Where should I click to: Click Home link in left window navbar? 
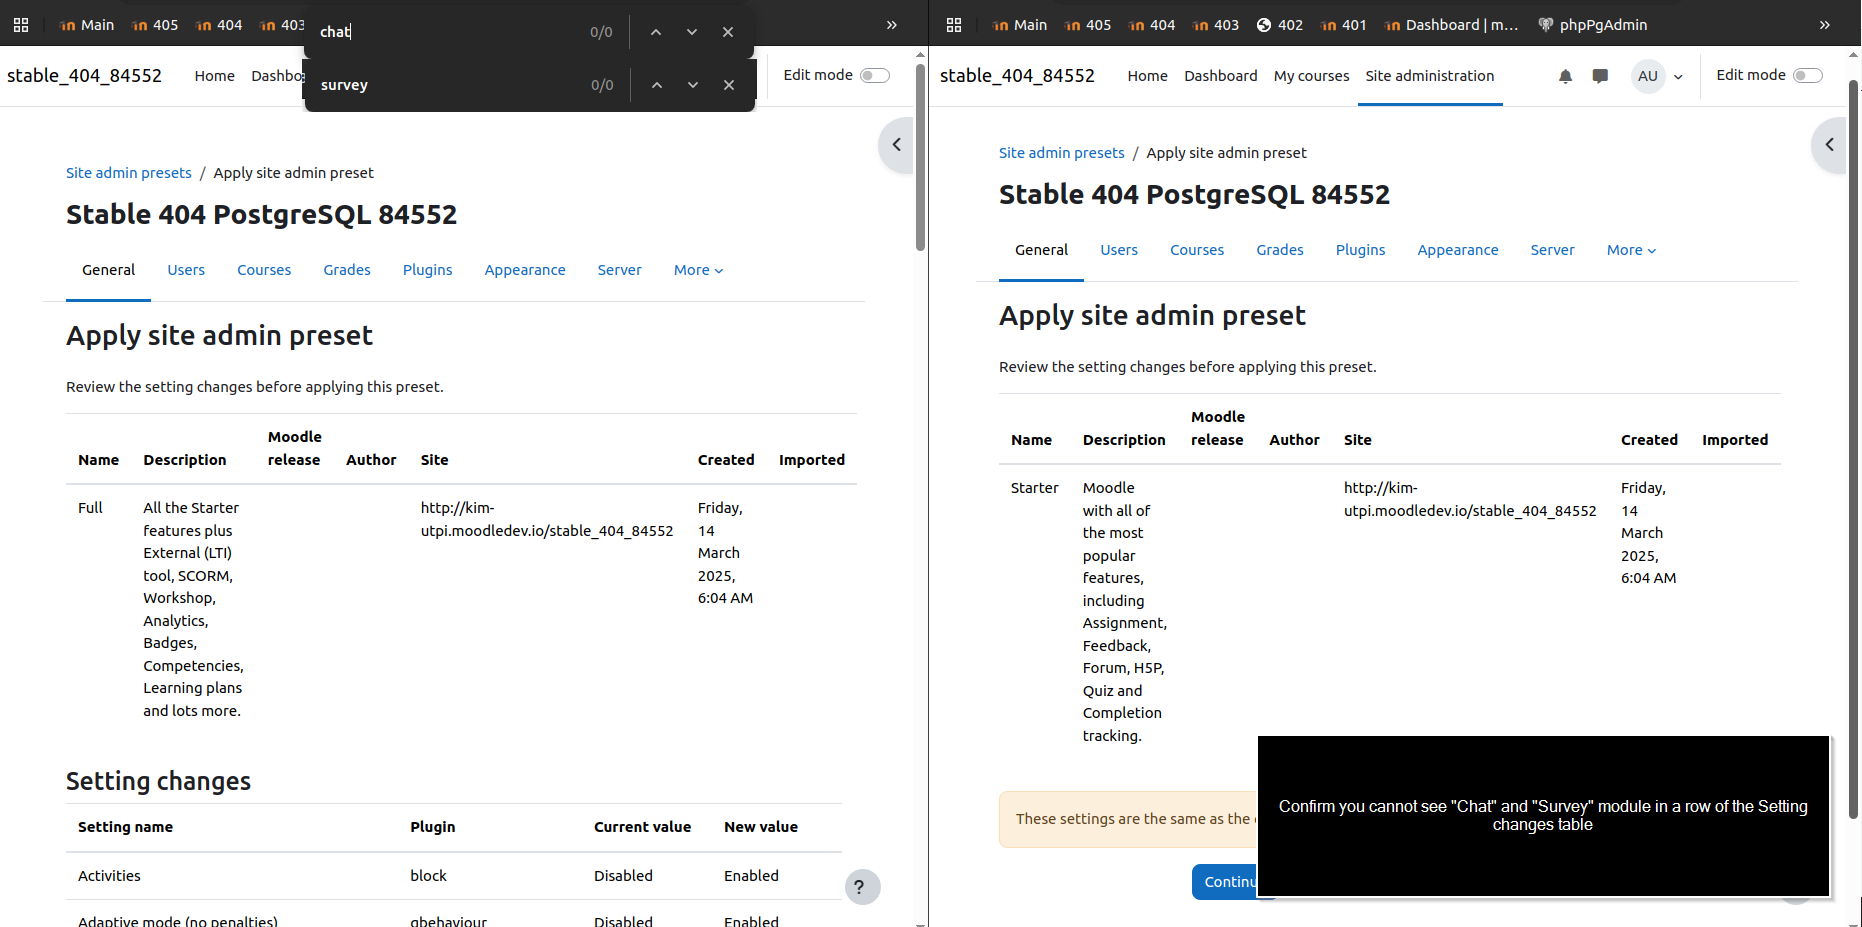click(215, 76)
